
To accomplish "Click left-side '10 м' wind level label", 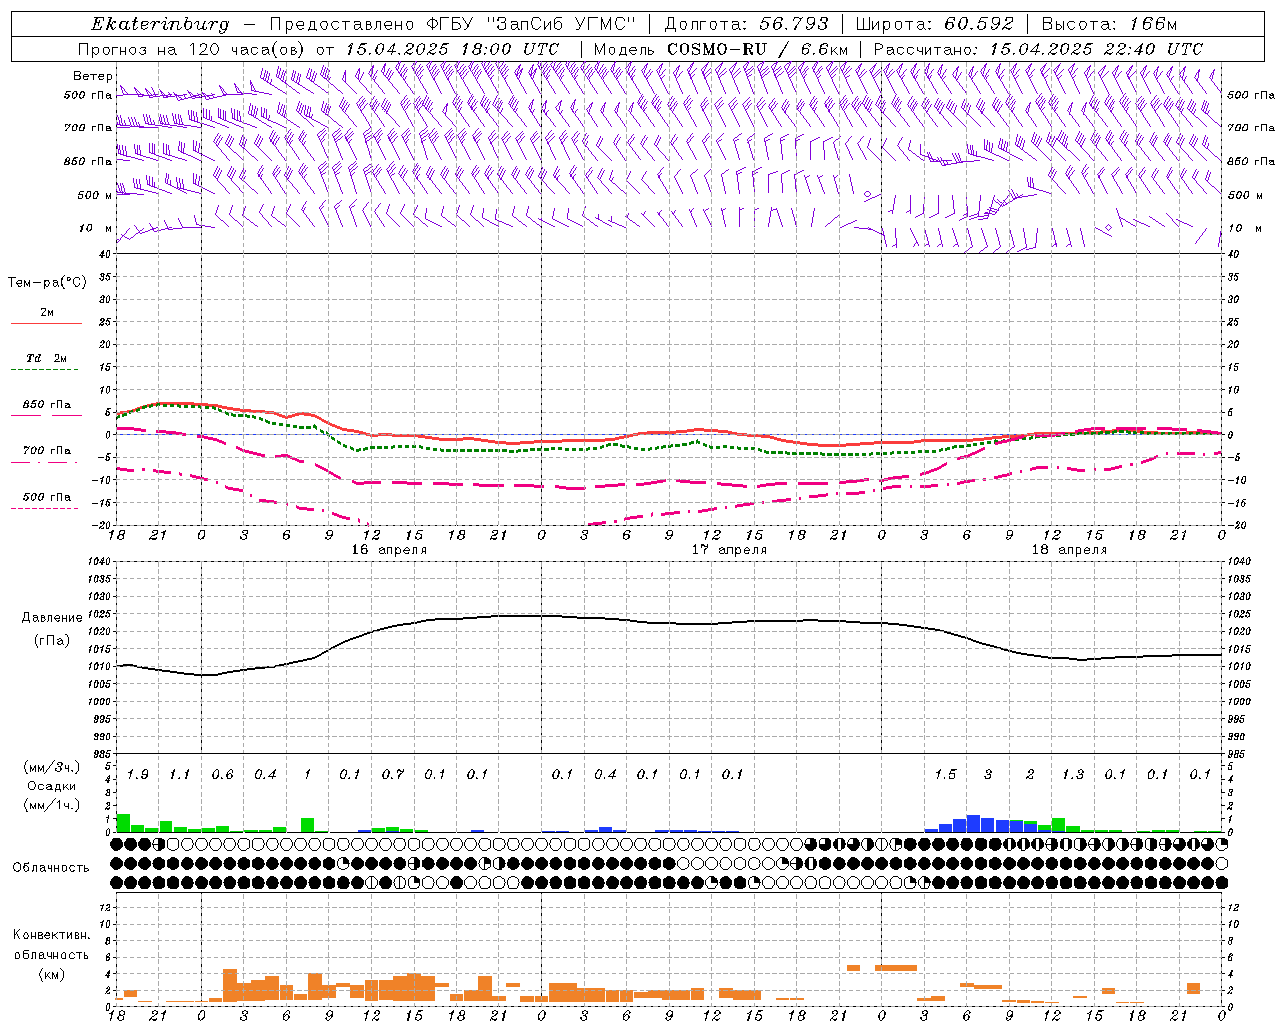I will pyautogui.click(x=95, y=228).
